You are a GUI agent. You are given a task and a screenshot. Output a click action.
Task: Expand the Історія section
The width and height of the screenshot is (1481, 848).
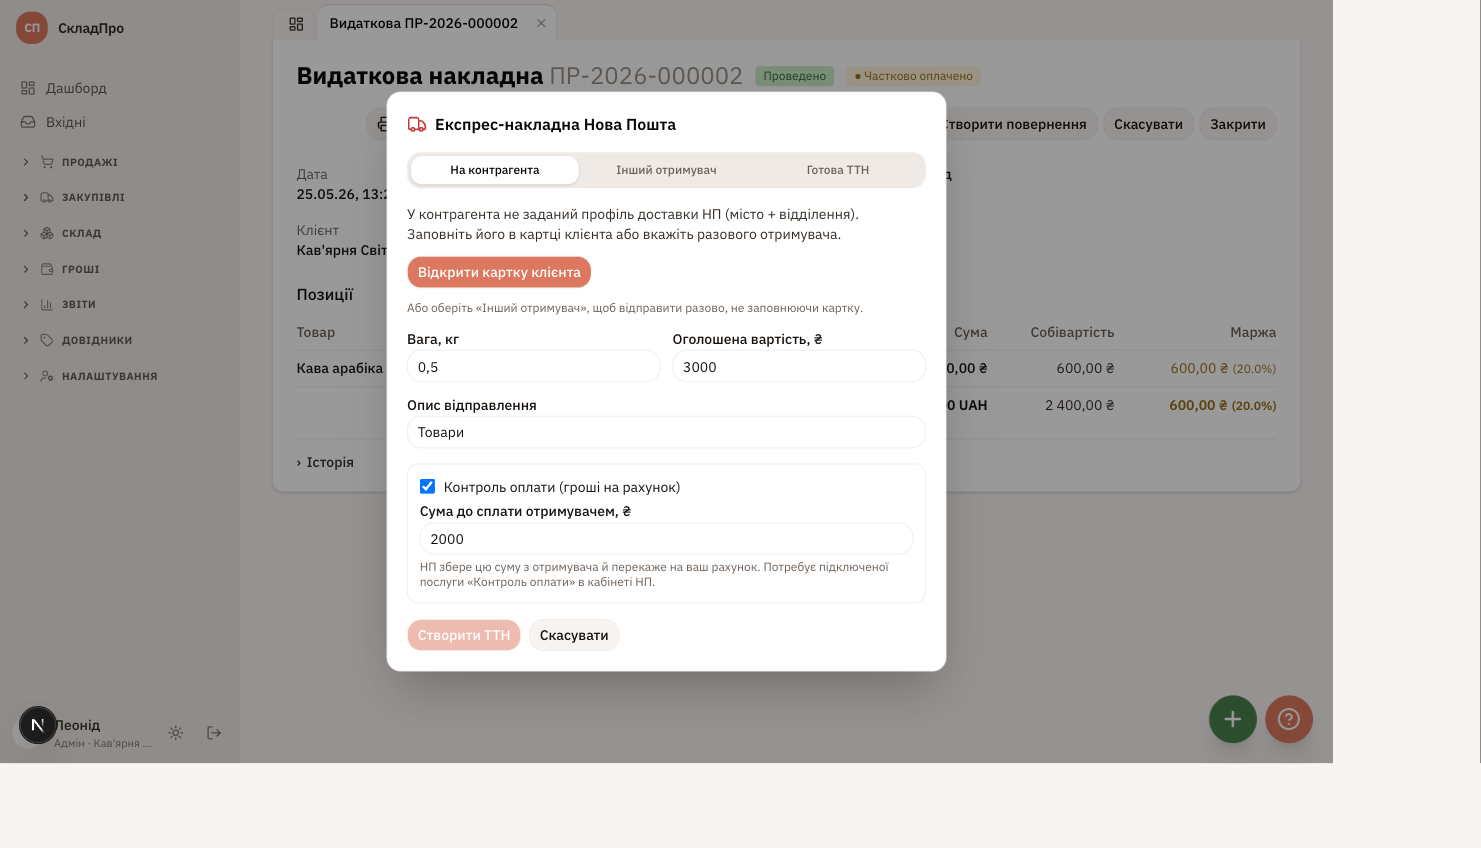(x=325, y=462)
